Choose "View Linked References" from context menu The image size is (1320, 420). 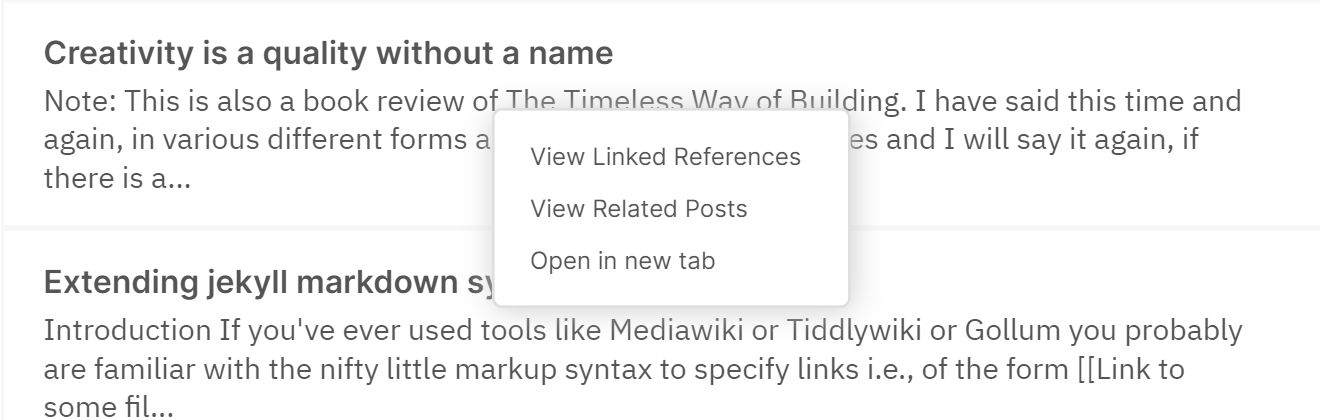665,157
